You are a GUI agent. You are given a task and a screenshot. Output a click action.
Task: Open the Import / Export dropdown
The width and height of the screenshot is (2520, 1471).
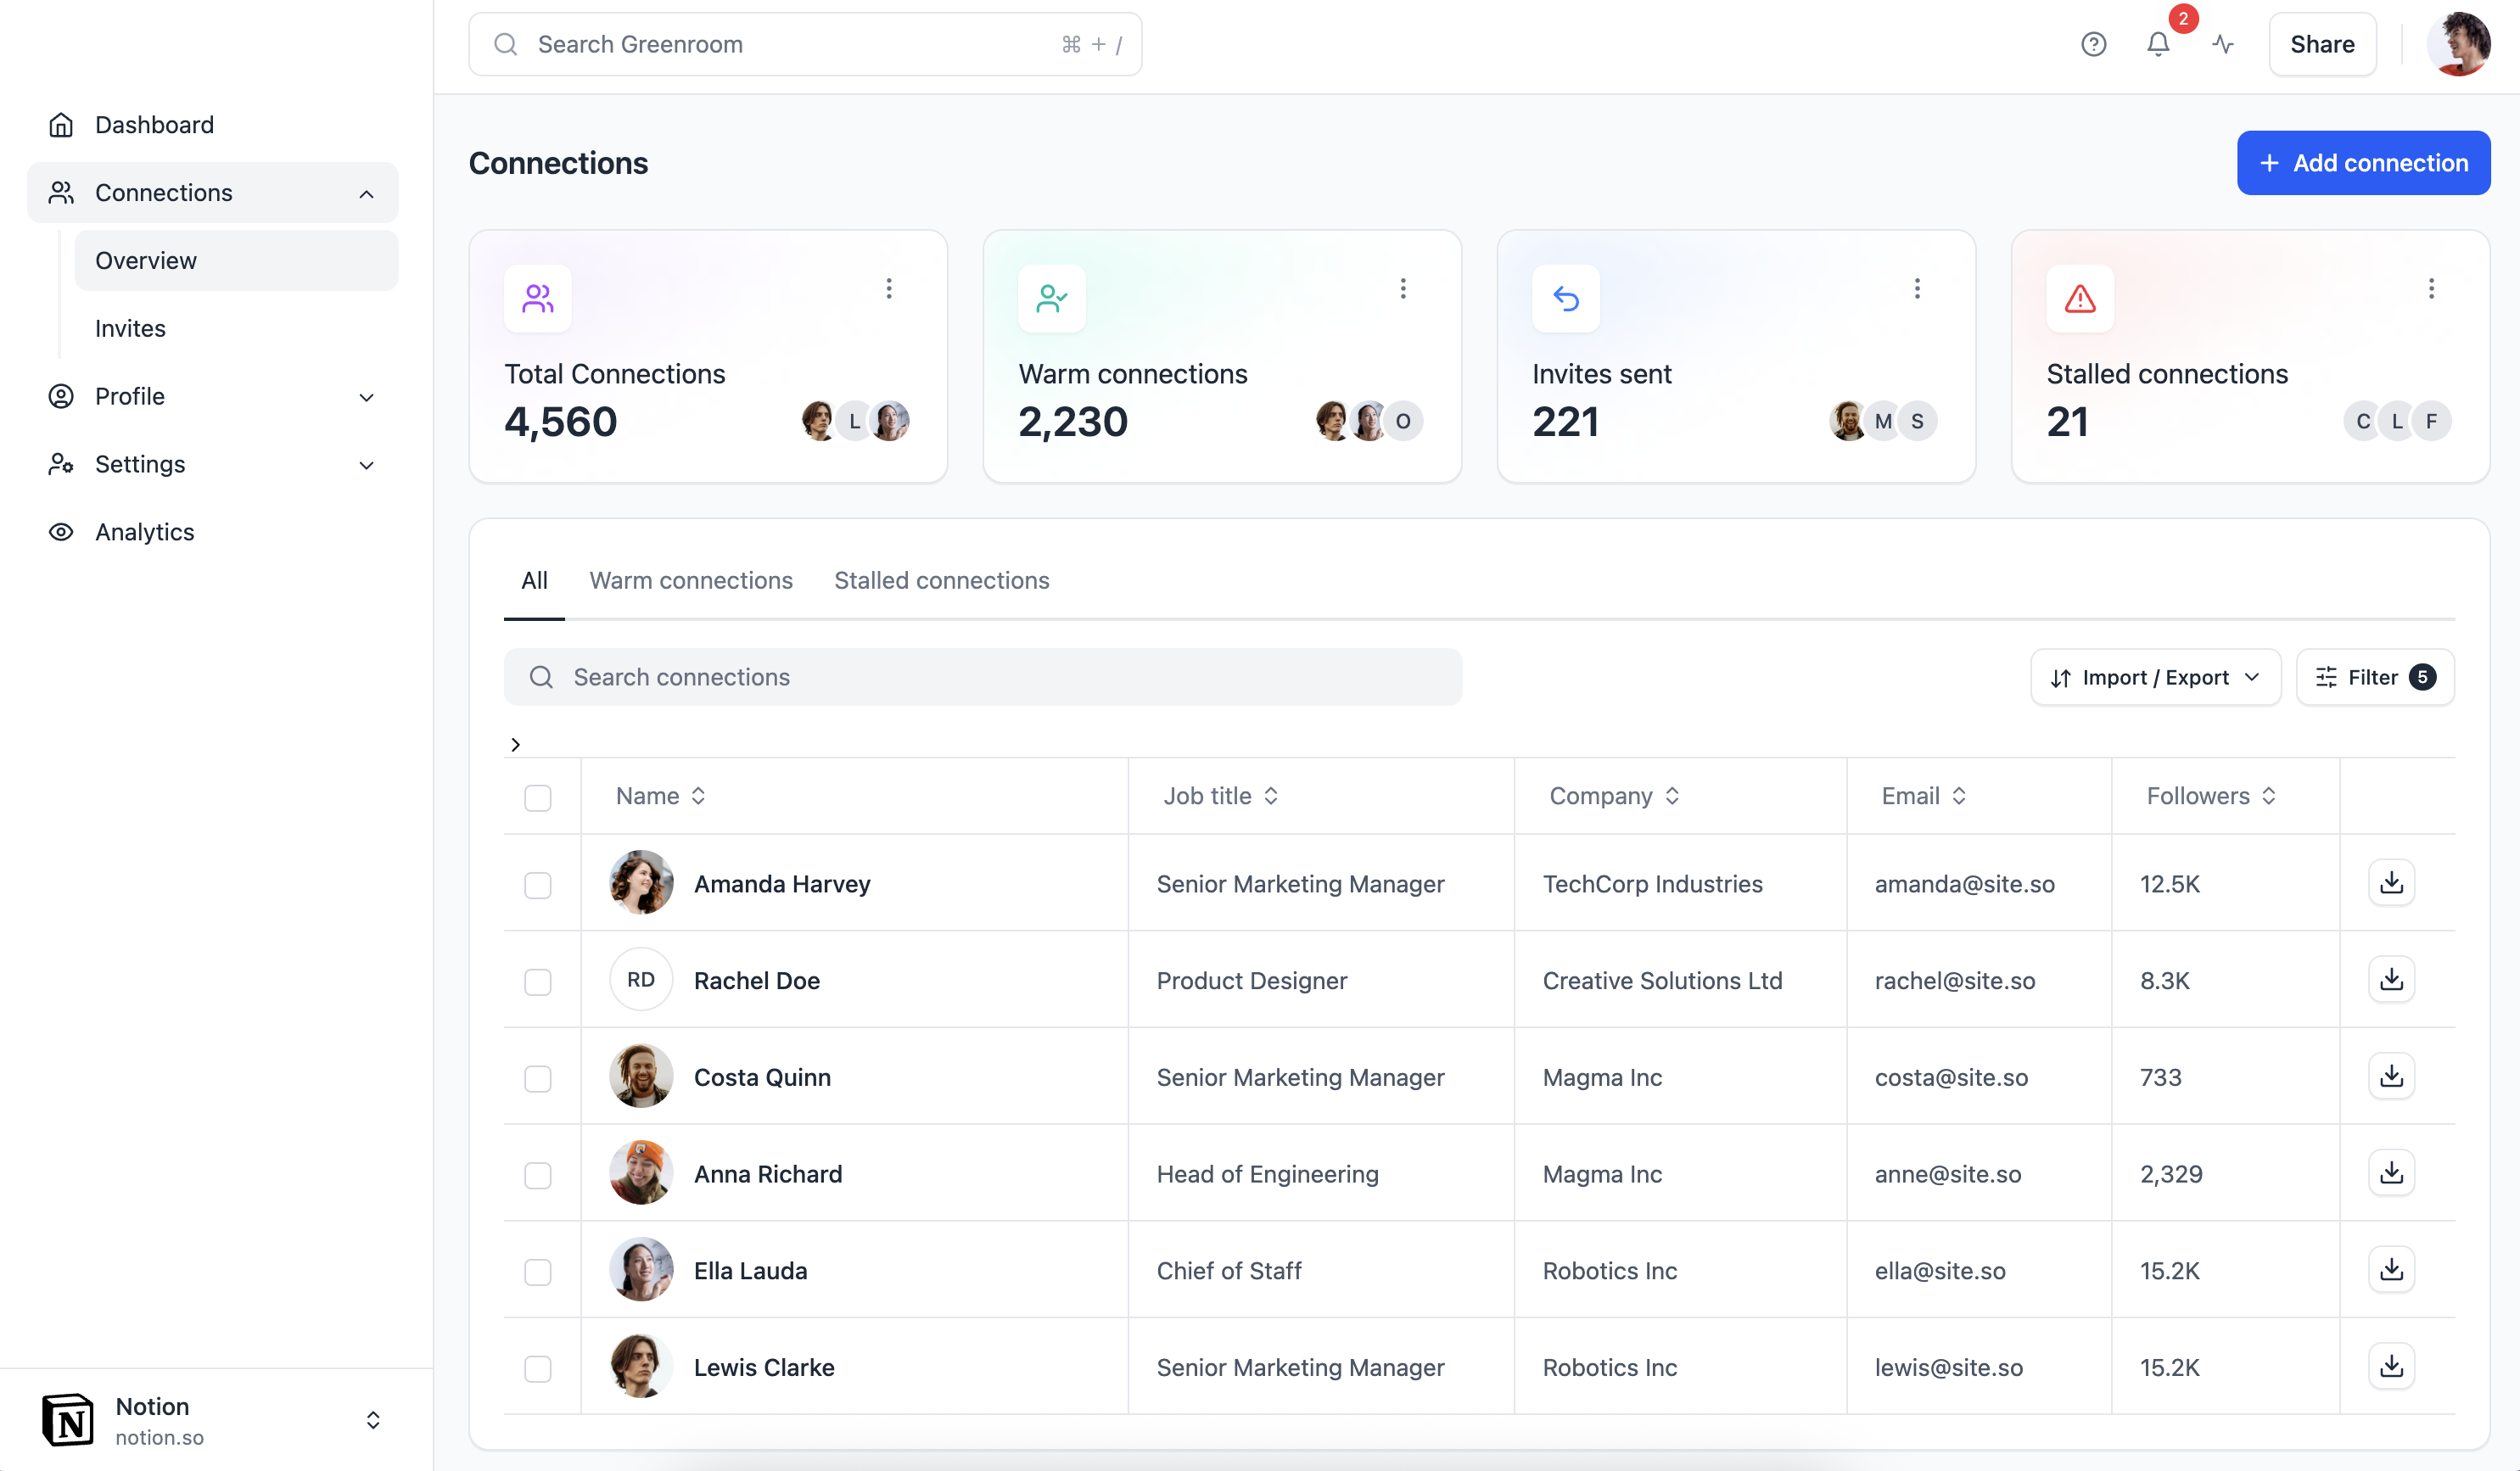tap(2155, 677)
